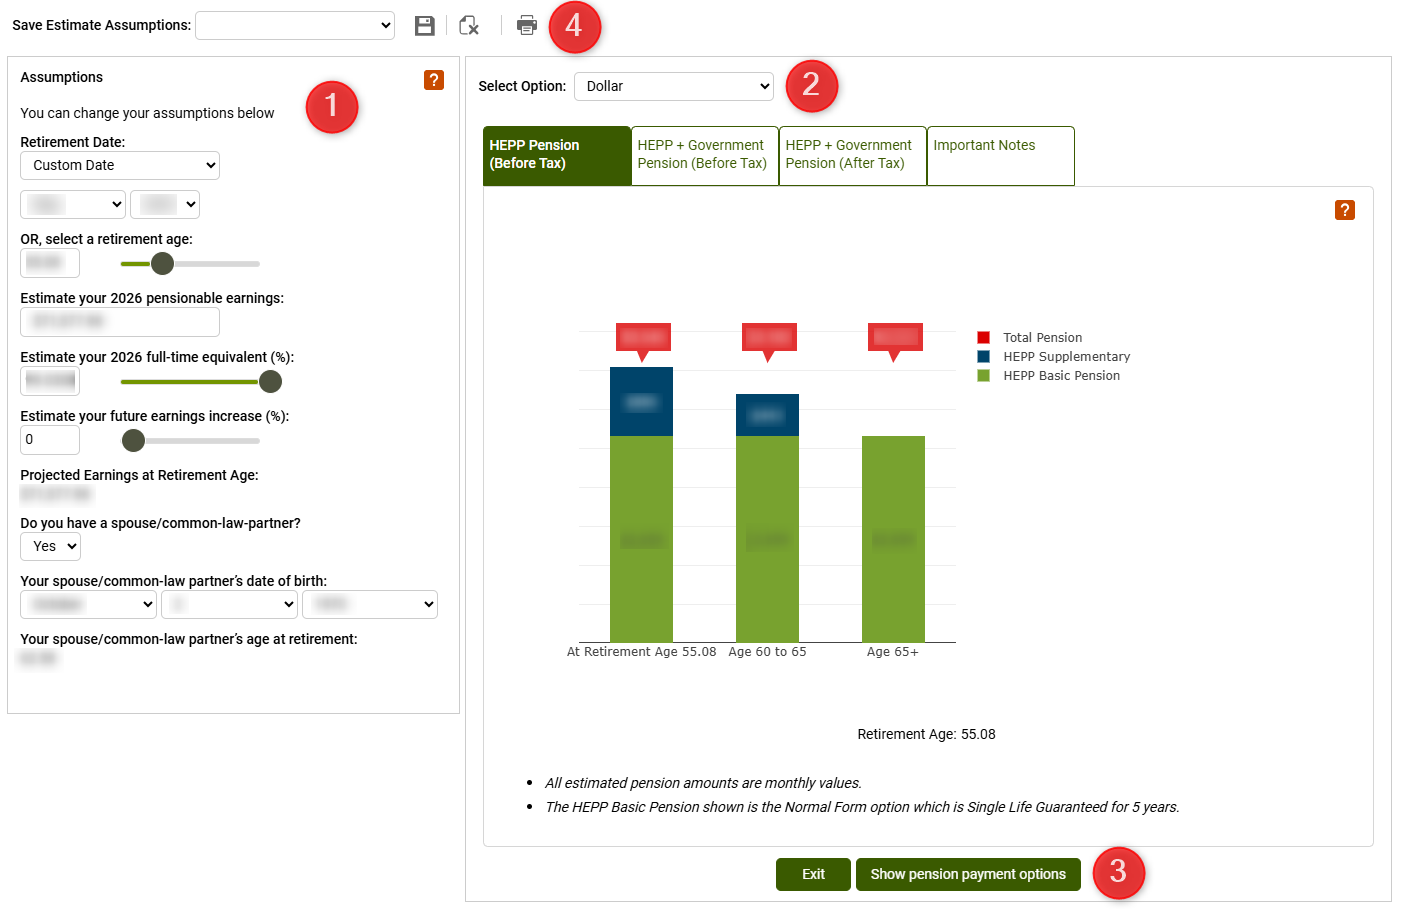1406x912 pixels.
Task: Click the note 'All estimated pension amounts are monthly values.'
Action: (703, 784)
